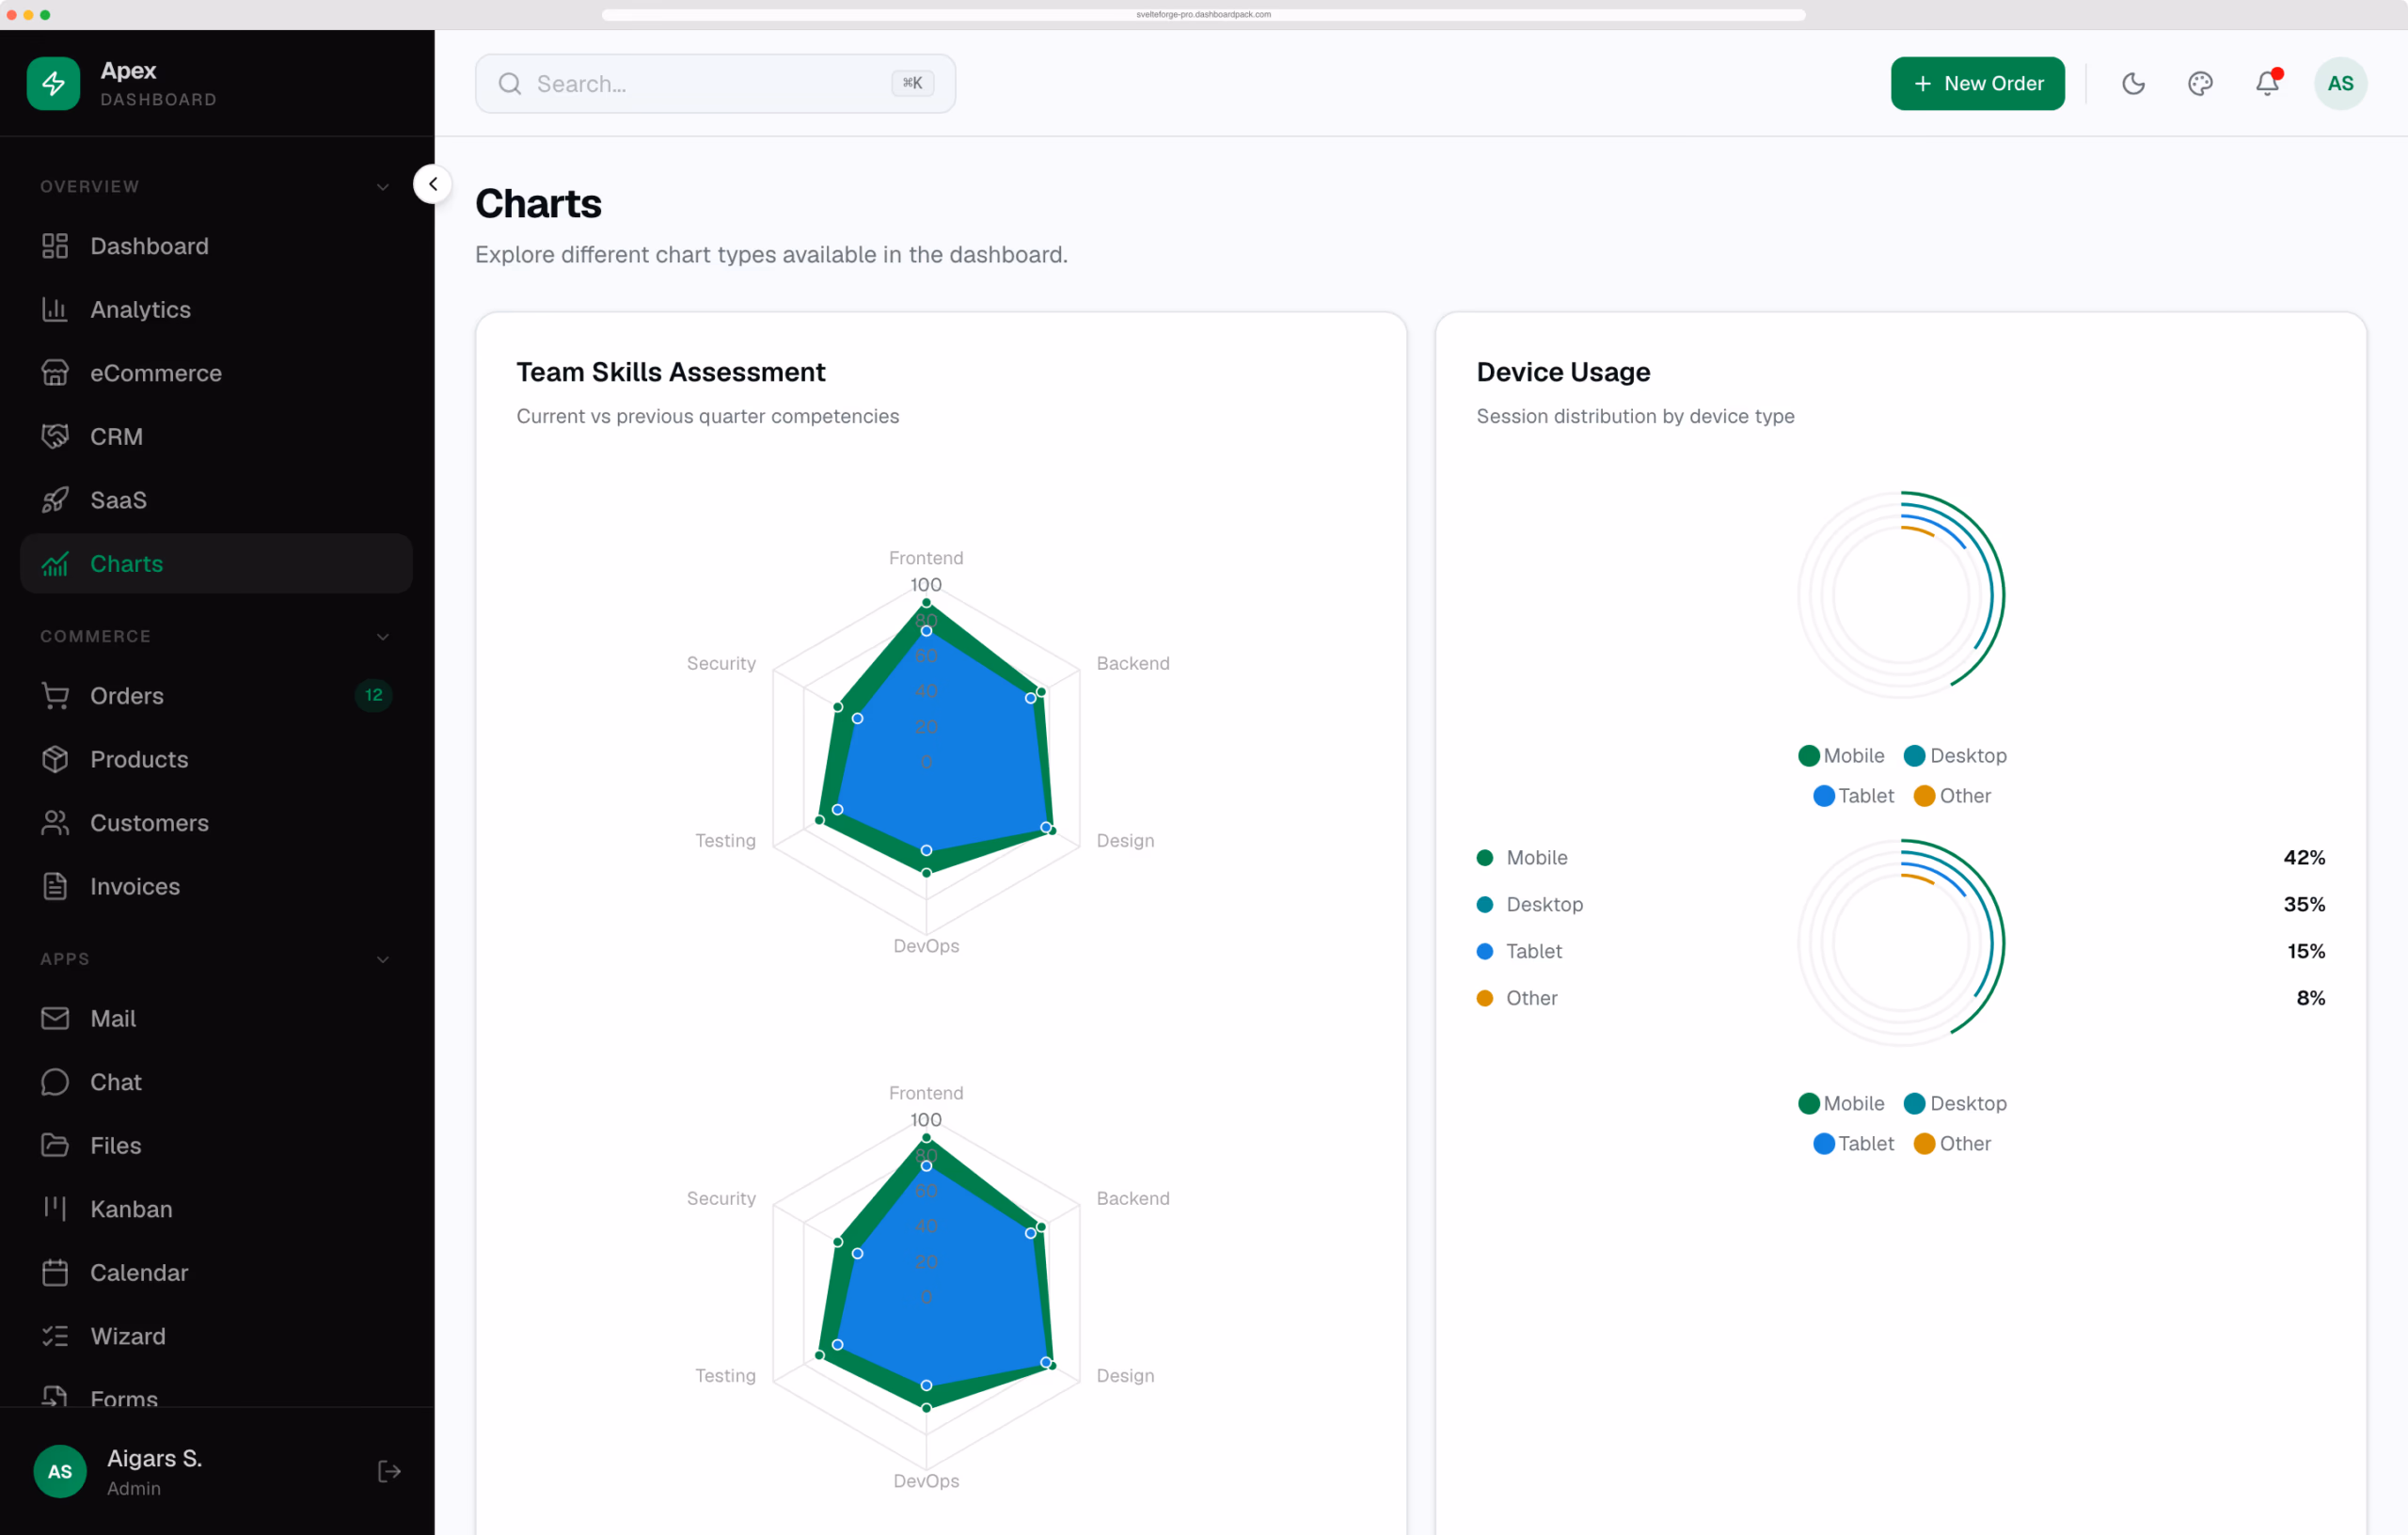Click the eCommerce storefront icon
2408x1535 pixels.
(55, 373)
